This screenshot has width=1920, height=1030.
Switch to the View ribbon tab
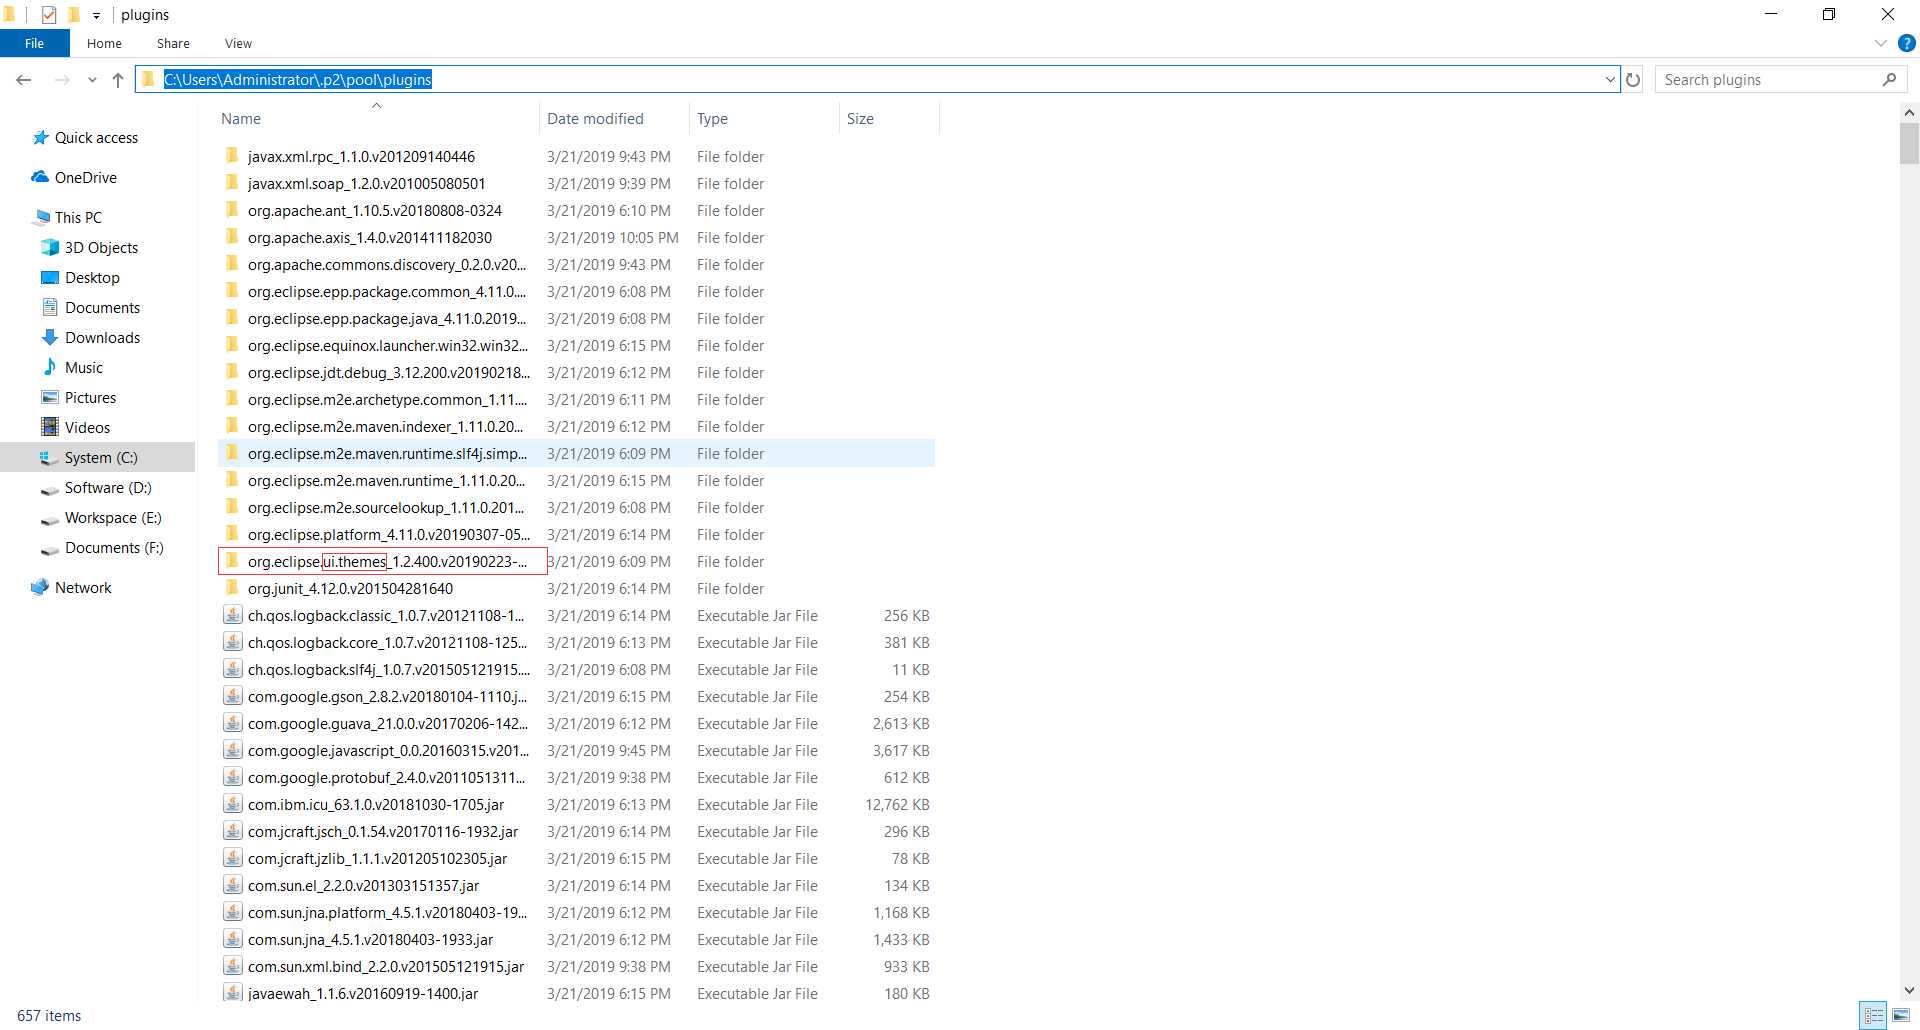(x=238, y=43)
